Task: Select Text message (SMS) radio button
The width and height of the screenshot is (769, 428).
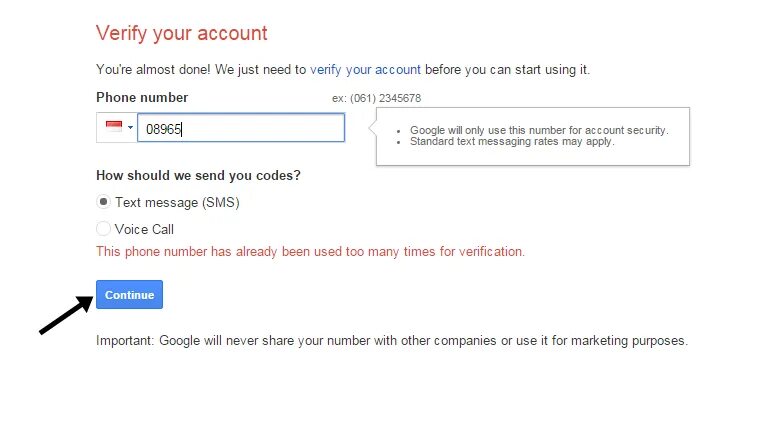Action: tap(103, 201)
